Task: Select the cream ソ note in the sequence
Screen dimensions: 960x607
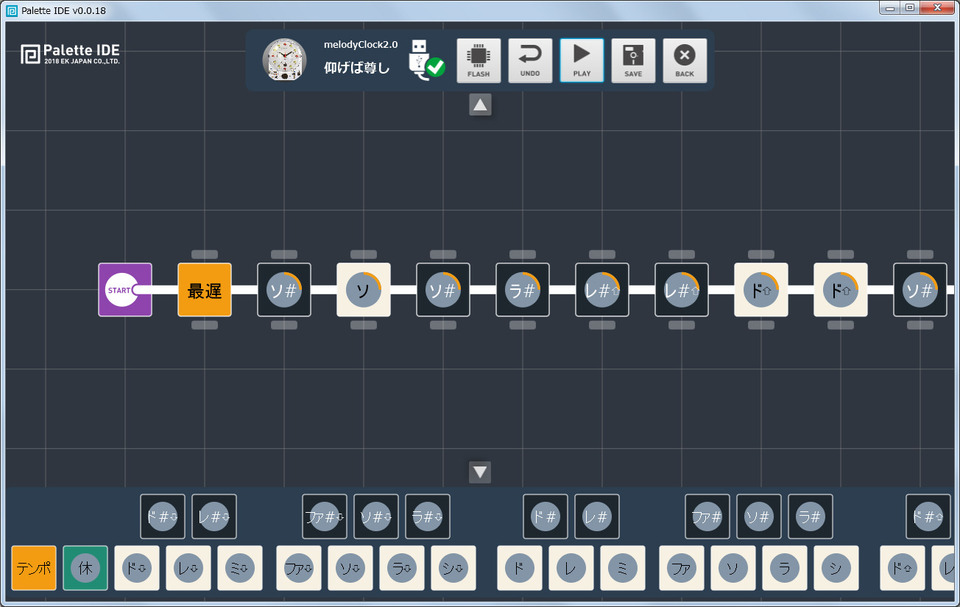Action: pos(364,290)
